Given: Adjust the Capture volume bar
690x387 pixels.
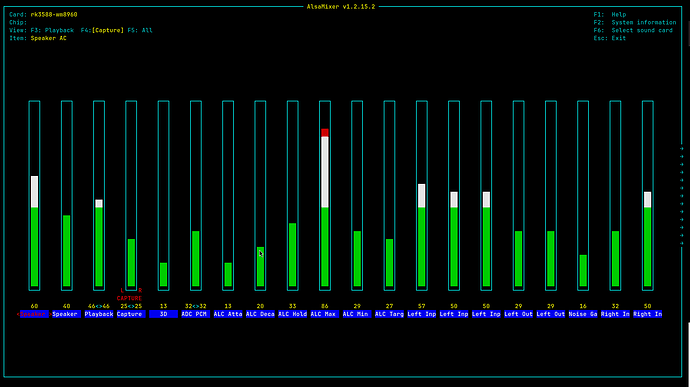Looking at the screenshot, I should pos(131,195).
